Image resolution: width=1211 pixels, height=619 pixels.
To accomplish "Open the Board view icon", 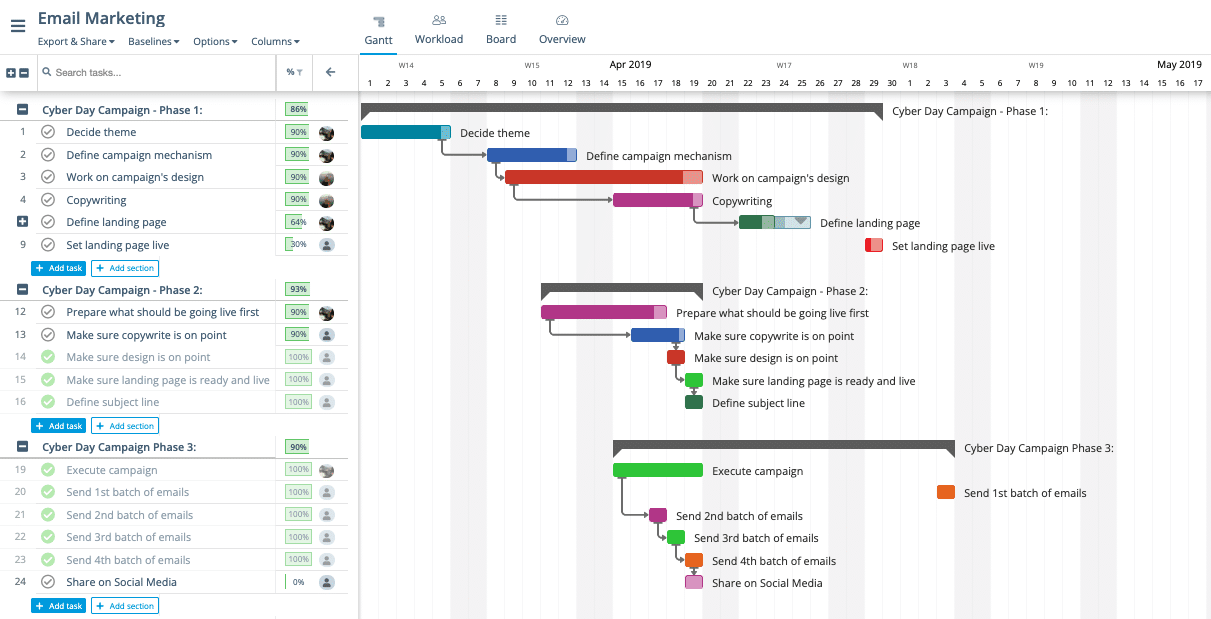I will point(500,28).
